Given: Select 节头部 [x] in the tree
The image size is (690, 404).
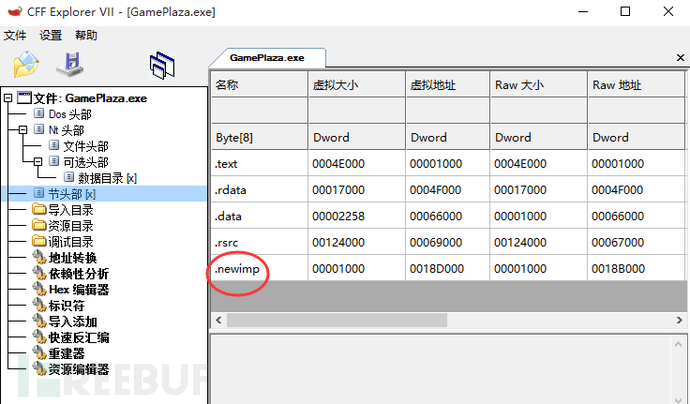Looking at the screenshot, I should (x=72, y=194).
